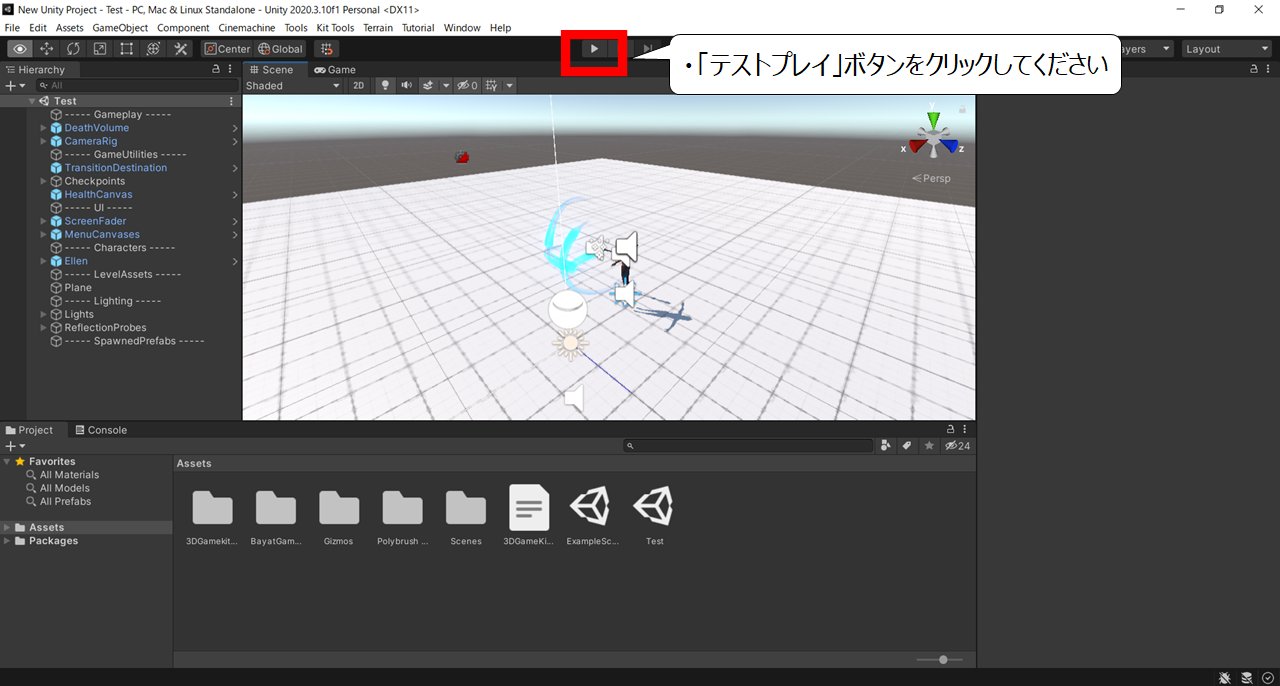Expand the DeathVolume object
The width and height of the screenshot is (1280, 686).
point(43,128)
